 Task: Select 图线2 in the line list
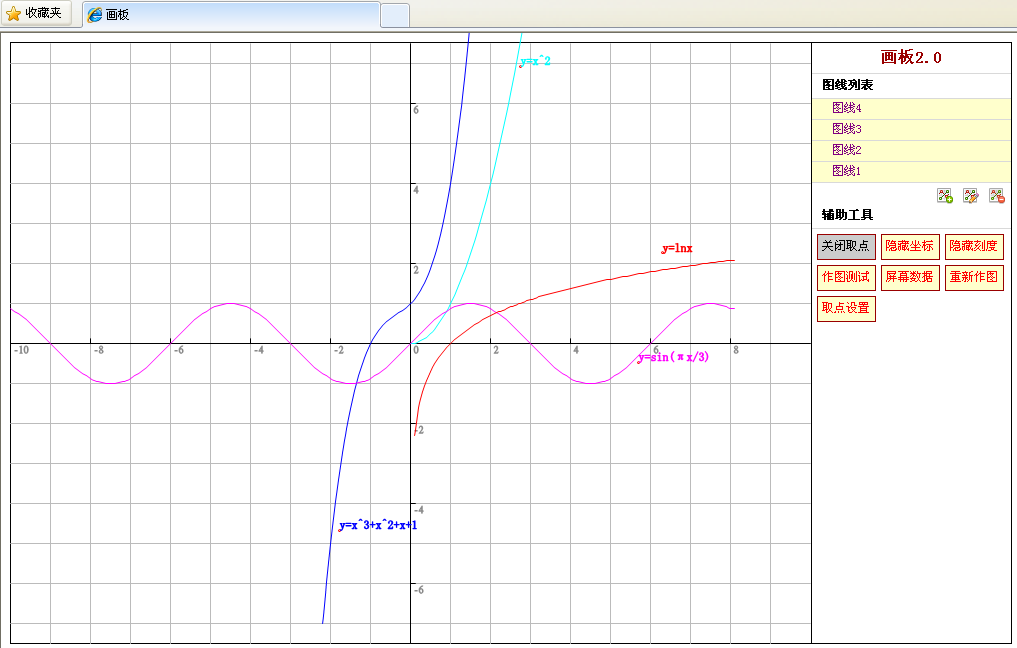pos(846,150)
